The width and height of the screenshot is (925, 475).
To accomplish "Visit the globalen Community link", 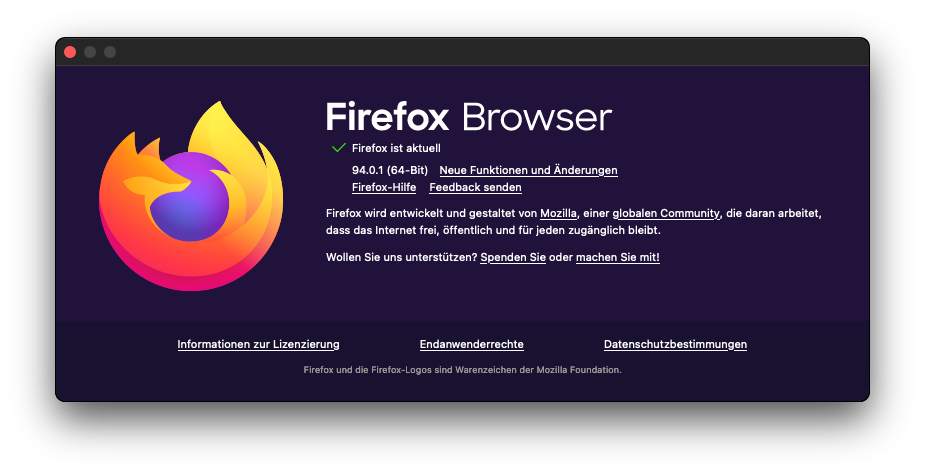I will (x=666, y=213).
